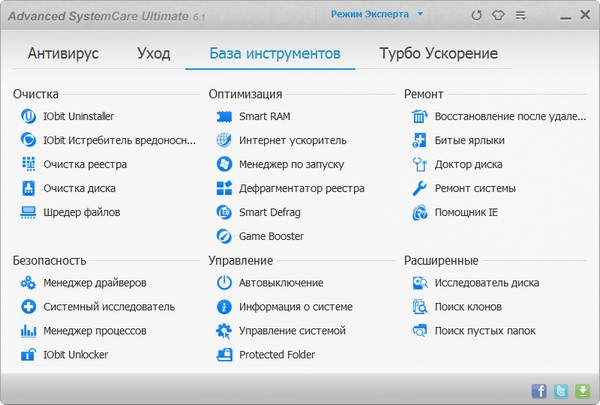Open Поиск клонов duplicate finder
The image size is (600, 405).
[467, 307]
